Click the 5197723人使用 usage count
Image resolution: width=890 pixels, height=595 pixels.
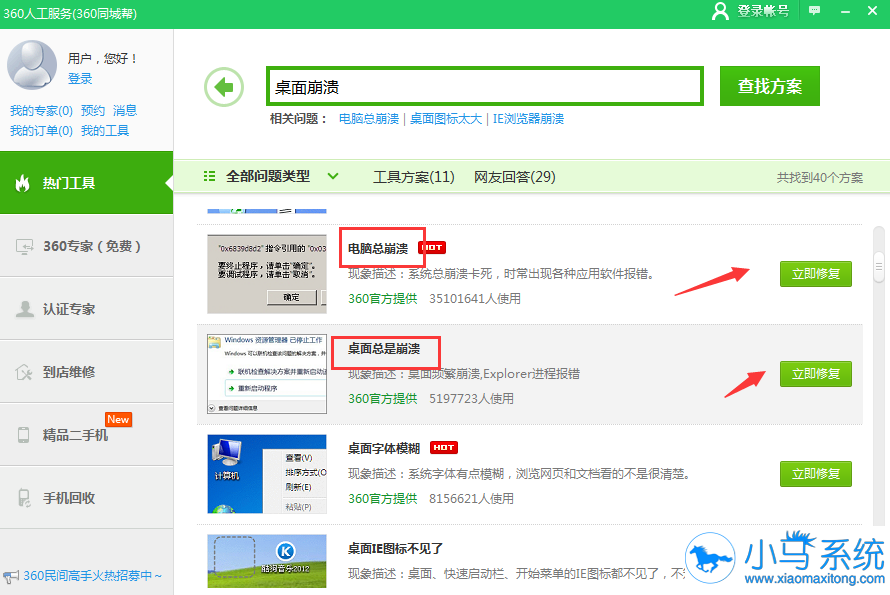click(472, 399)
